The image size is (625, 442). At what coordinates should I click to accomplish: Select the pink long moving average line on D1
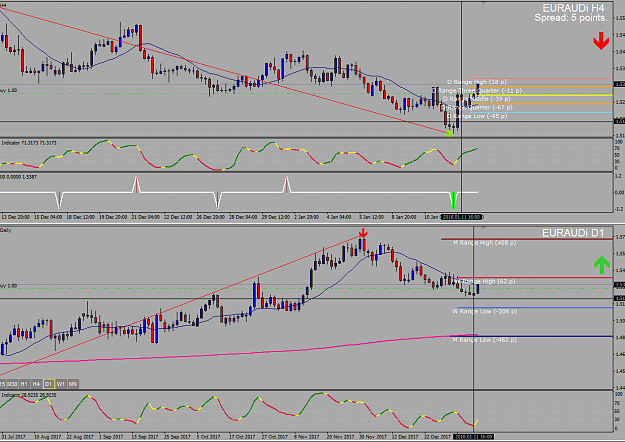(239, 354)
